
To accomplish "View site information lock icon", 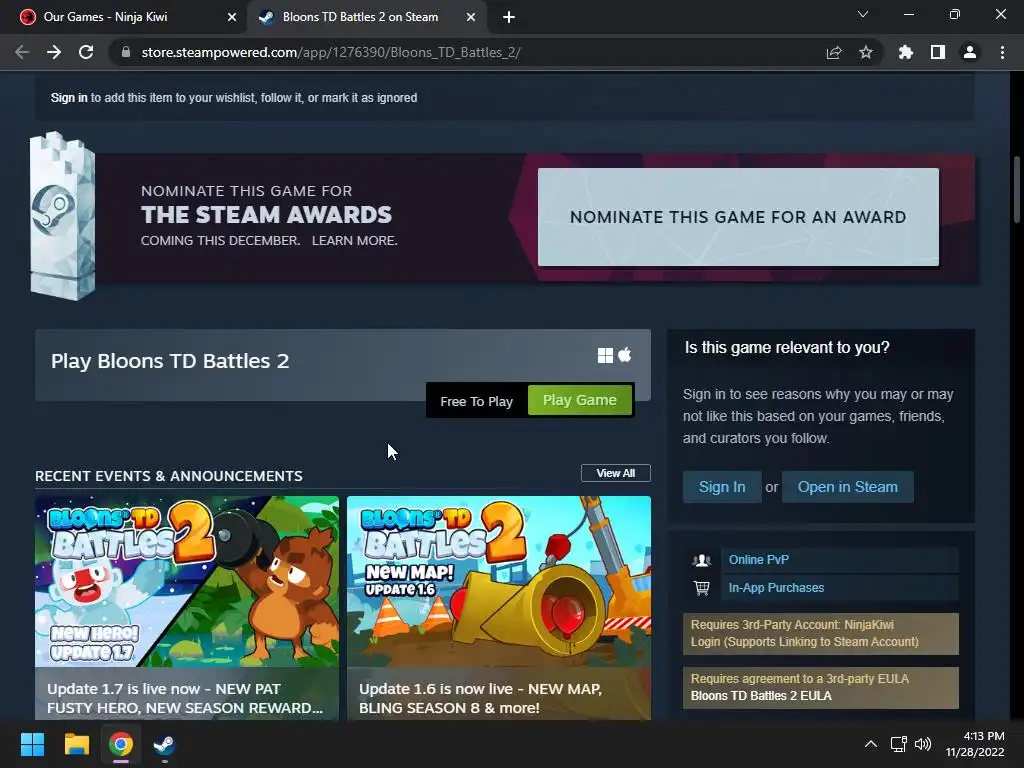I will [126, 52].
